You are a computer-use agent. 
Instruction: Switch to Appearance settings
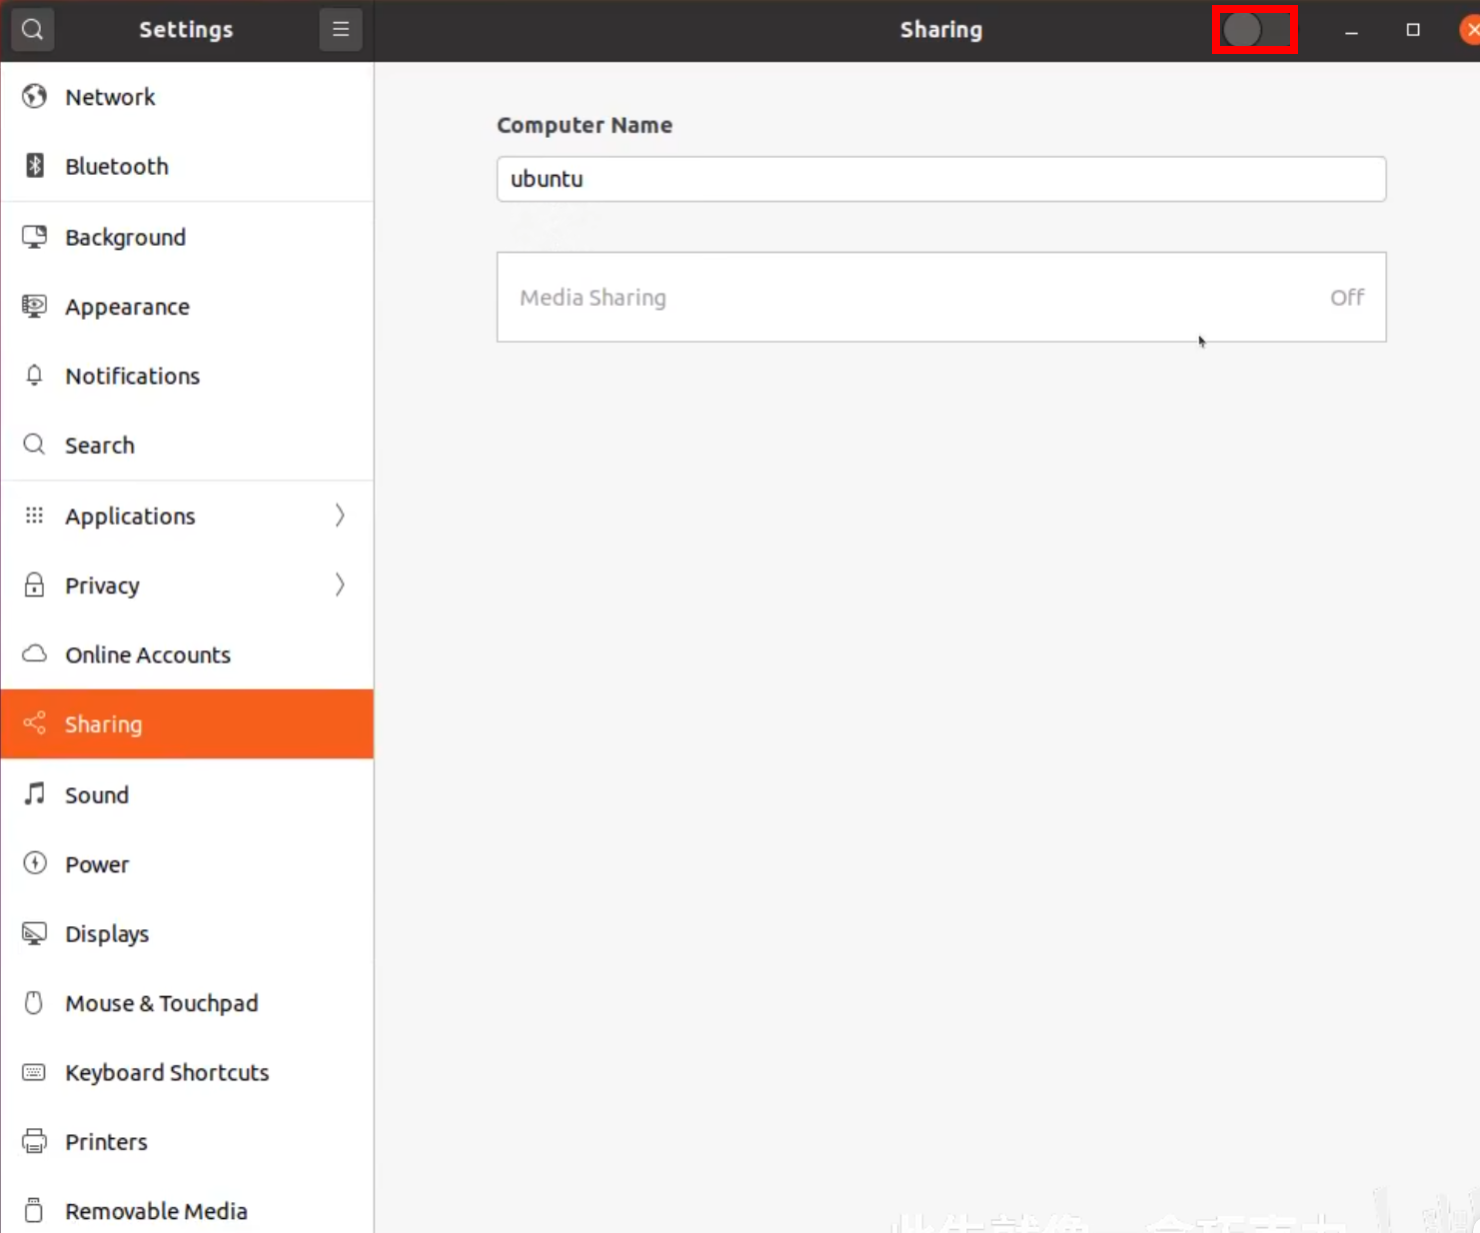[x=187, y=306]
